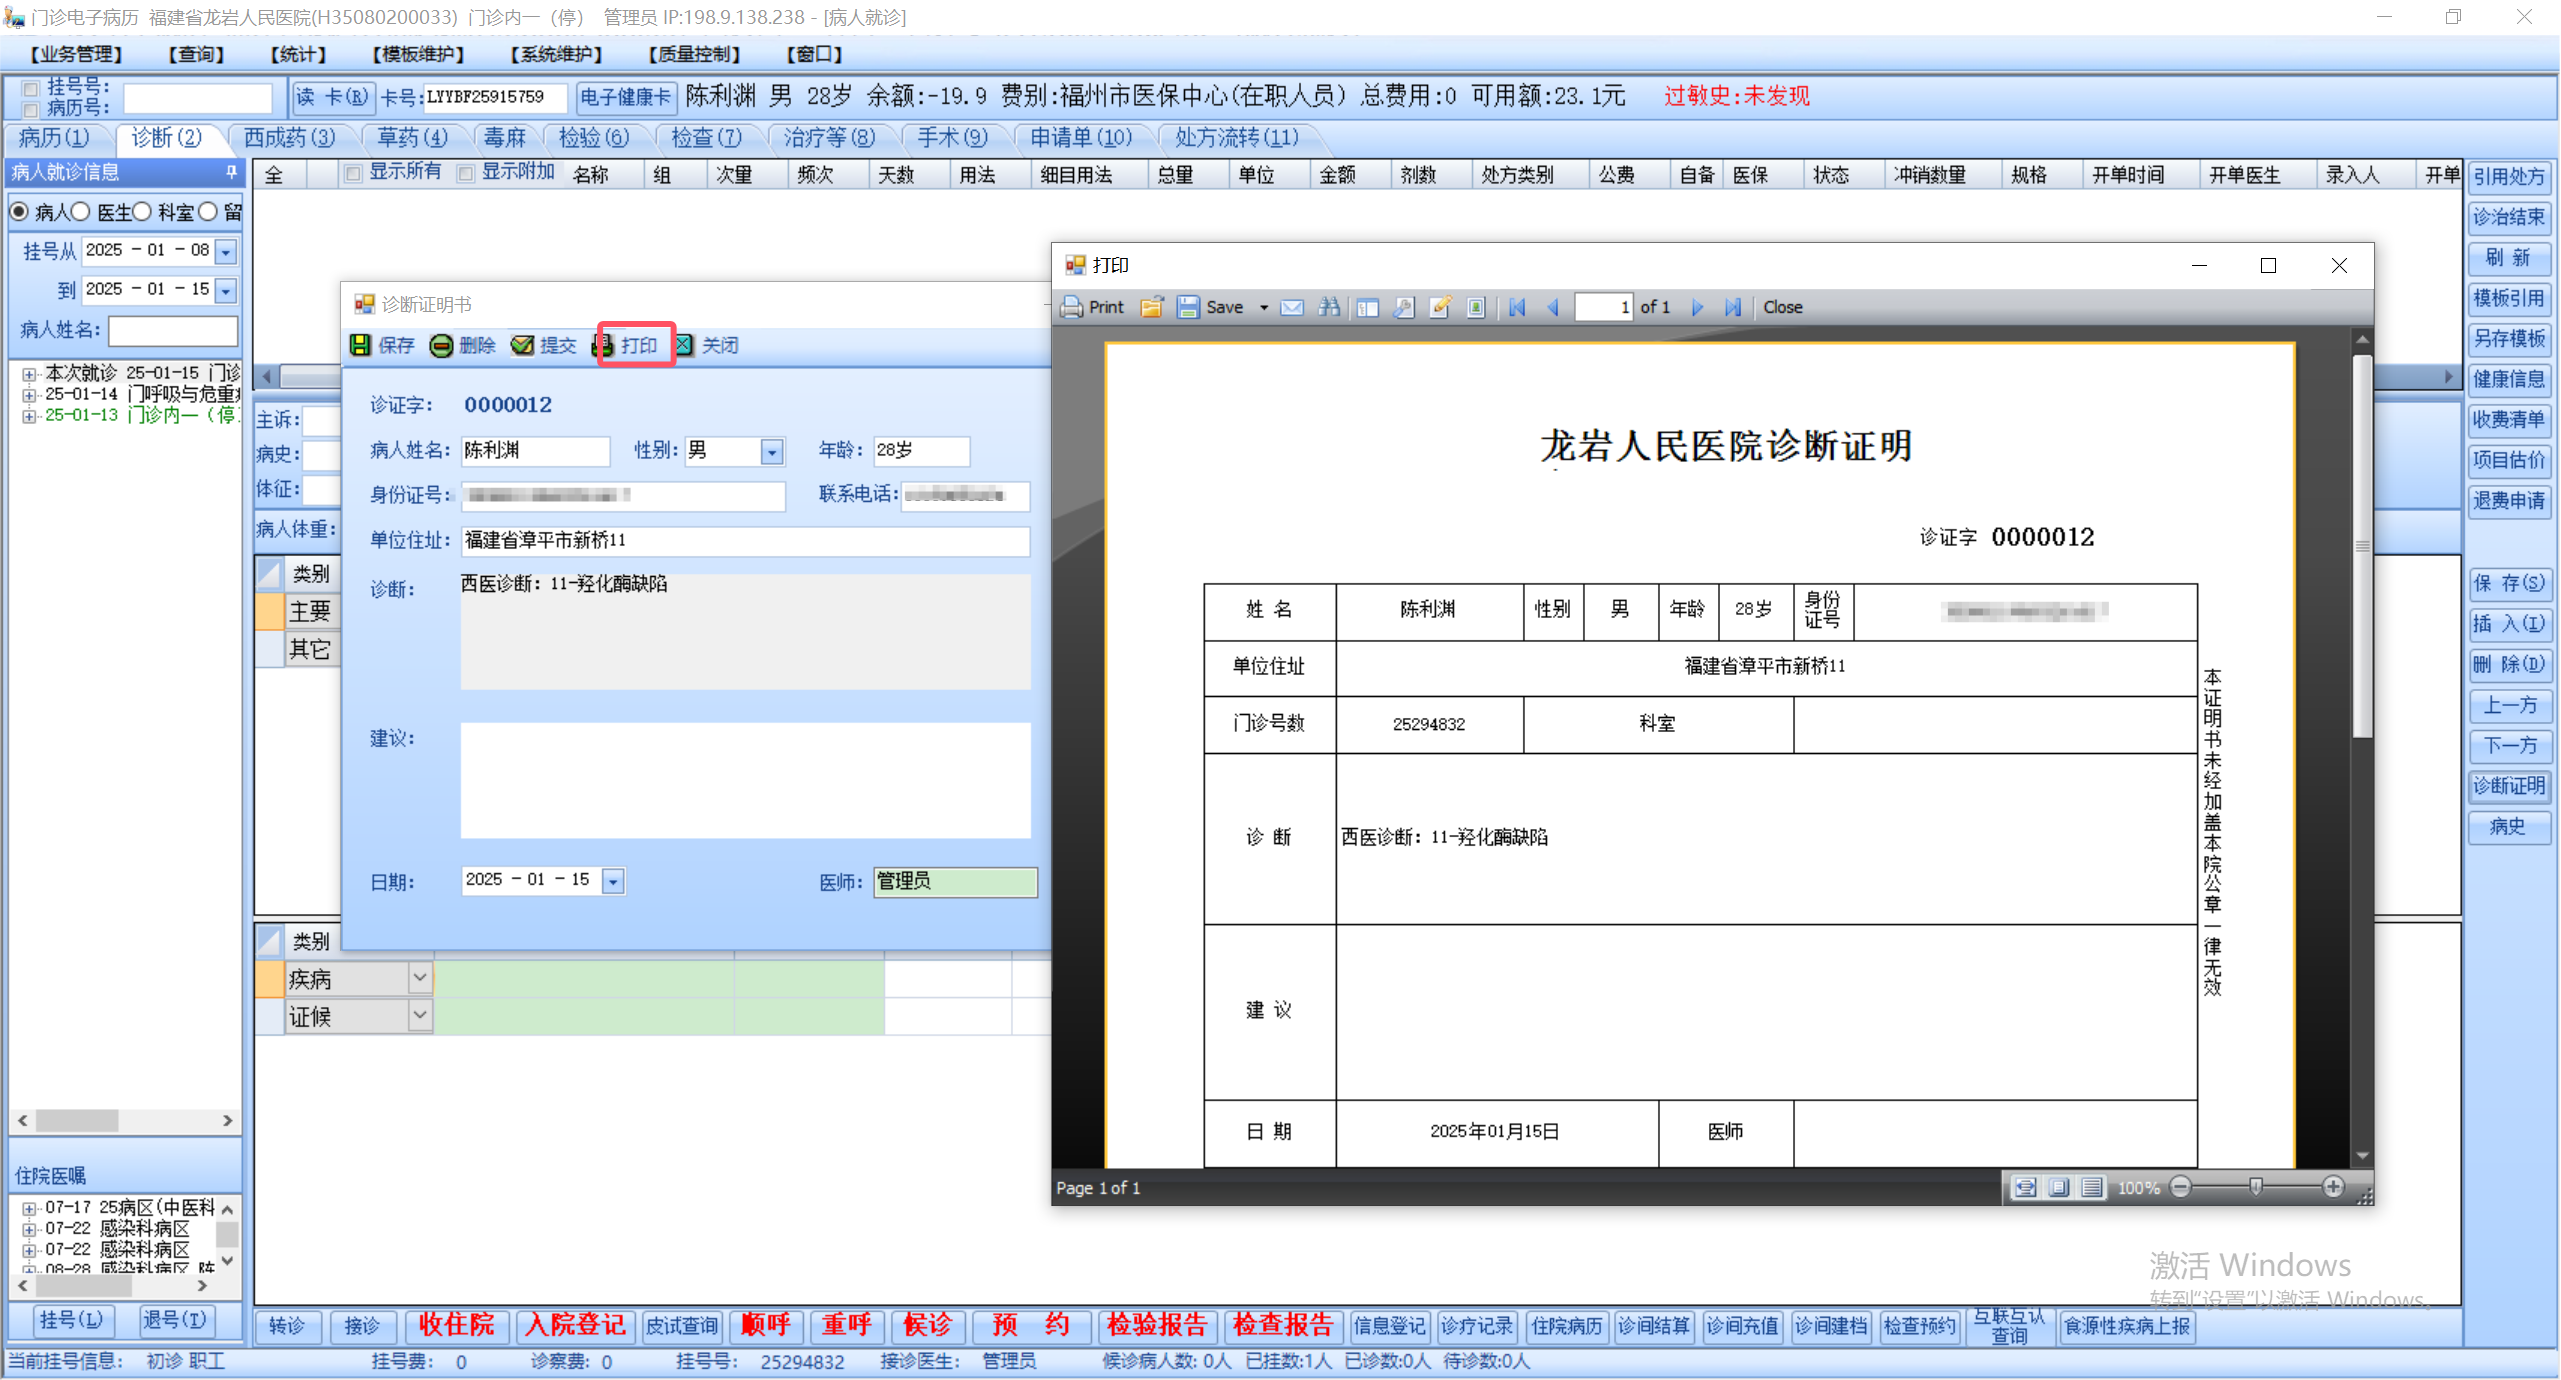Click the binoculars search icon
The height and width of the screenshot is (1380, 2561).
coord(1329,307)
